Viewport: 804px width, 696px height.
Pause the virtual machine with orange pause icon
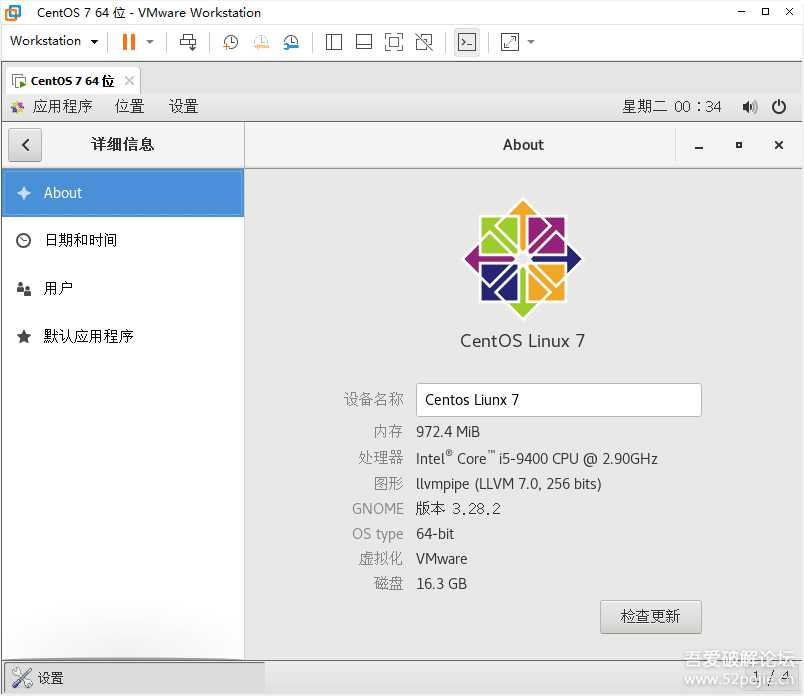[x=129, y=42]
